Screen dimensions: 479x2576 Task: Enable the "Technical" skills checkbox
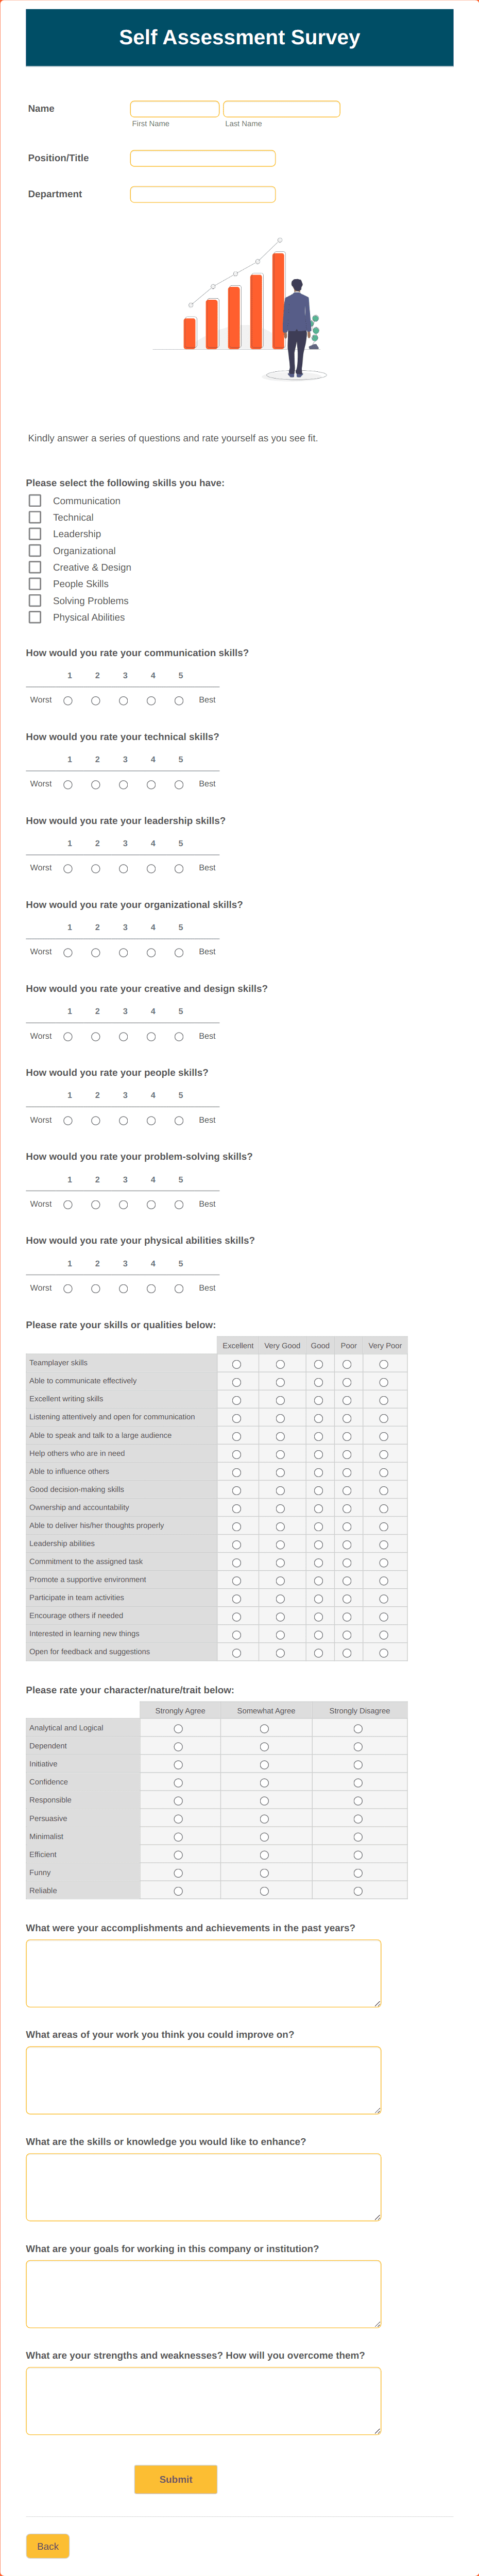click(x=35, y=517)
